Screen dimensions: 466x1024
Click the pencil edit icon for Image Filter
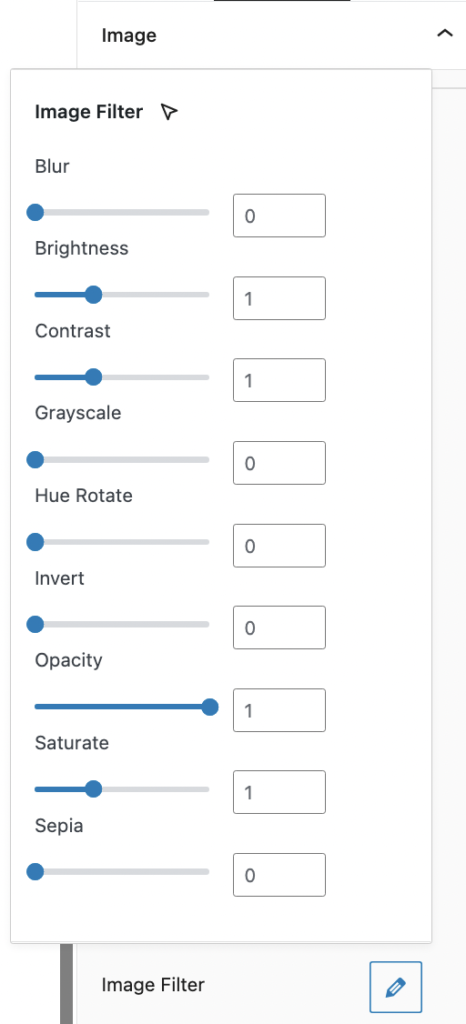[396, 986]
